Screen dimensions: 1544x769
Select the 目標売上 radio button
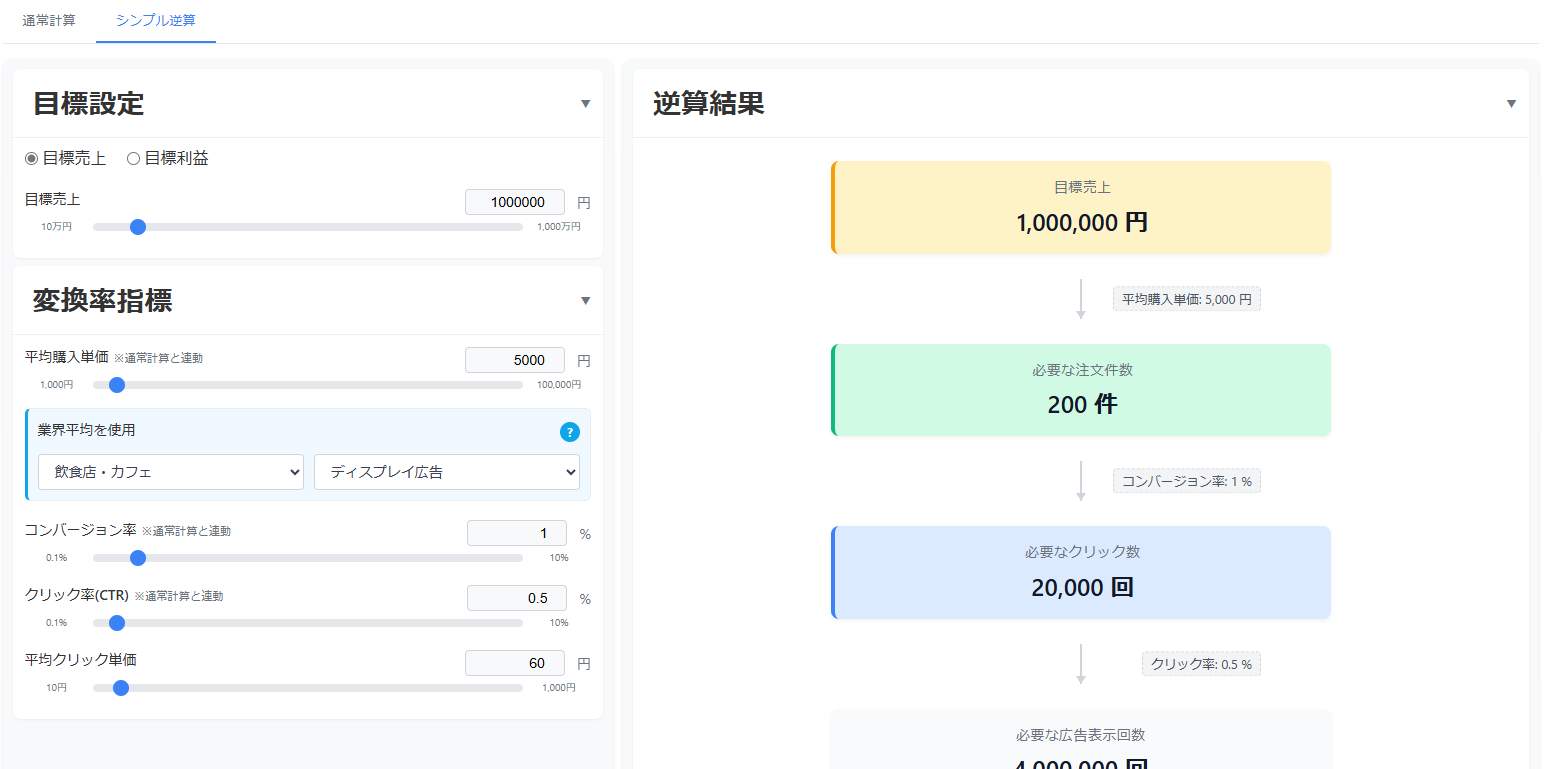[x=32, y=159]
